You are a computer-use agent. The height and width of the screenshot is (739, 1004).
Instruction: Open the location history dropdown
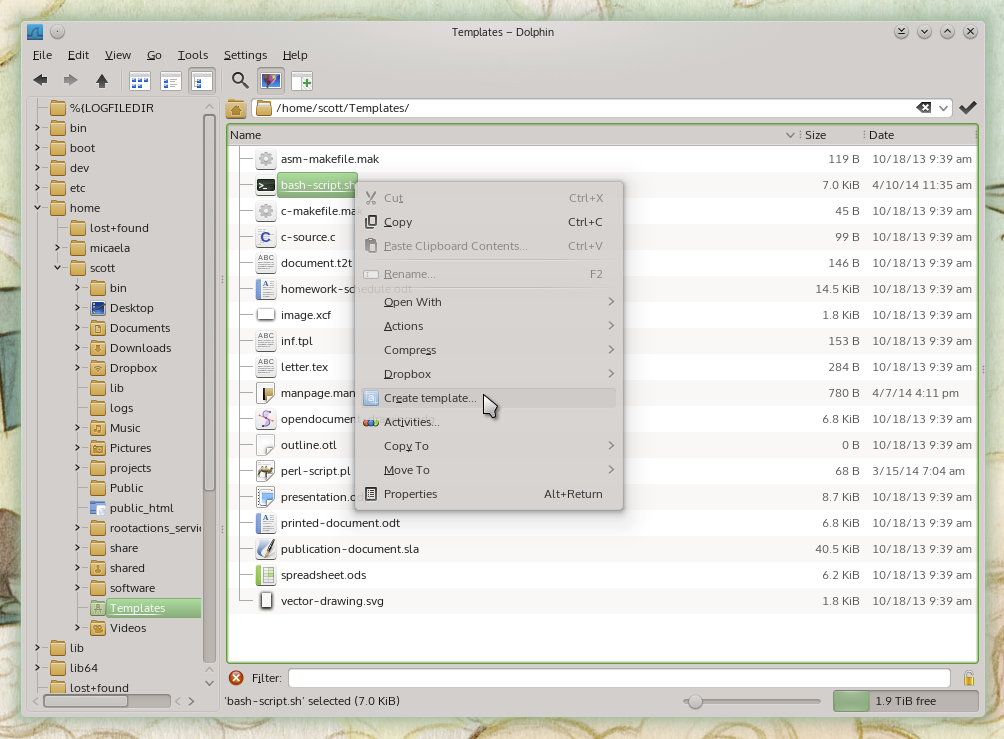pos(943,108)
